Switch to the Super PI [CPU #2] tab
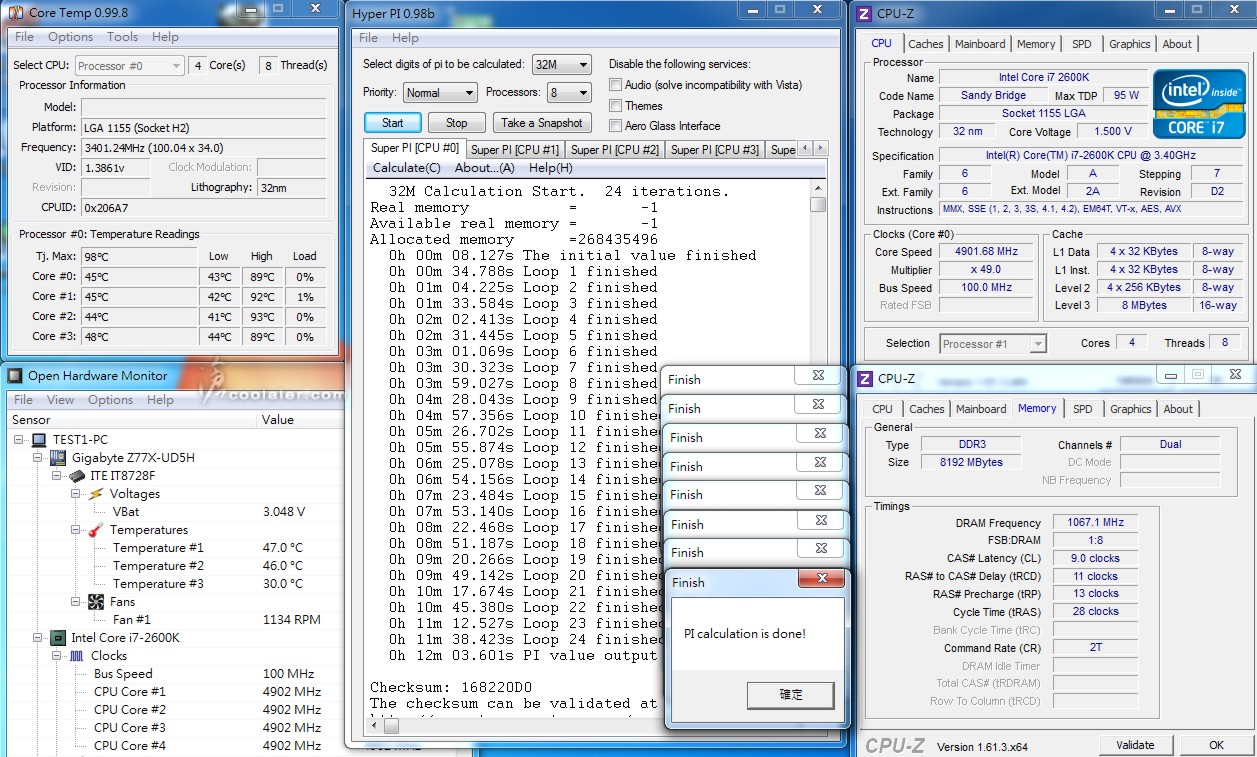Image resolution: width=1257 pixels, height=757 pixels. [615, 150]
